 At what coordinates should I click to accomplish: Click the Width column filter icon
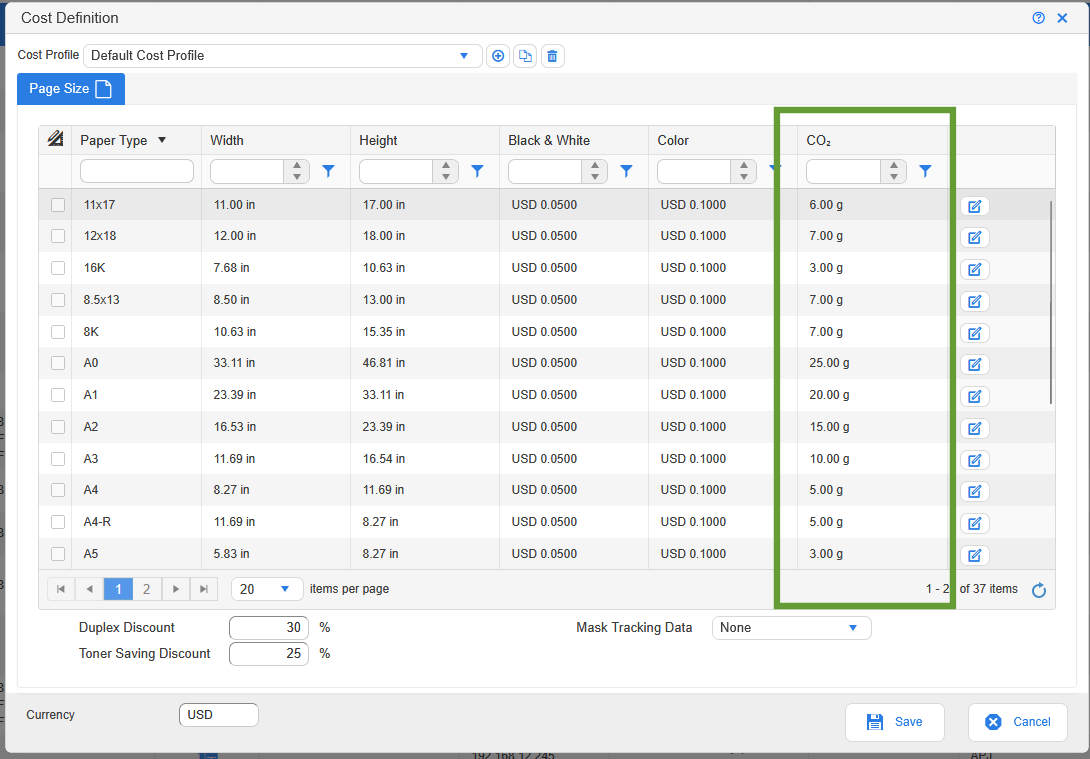[328, 171]
